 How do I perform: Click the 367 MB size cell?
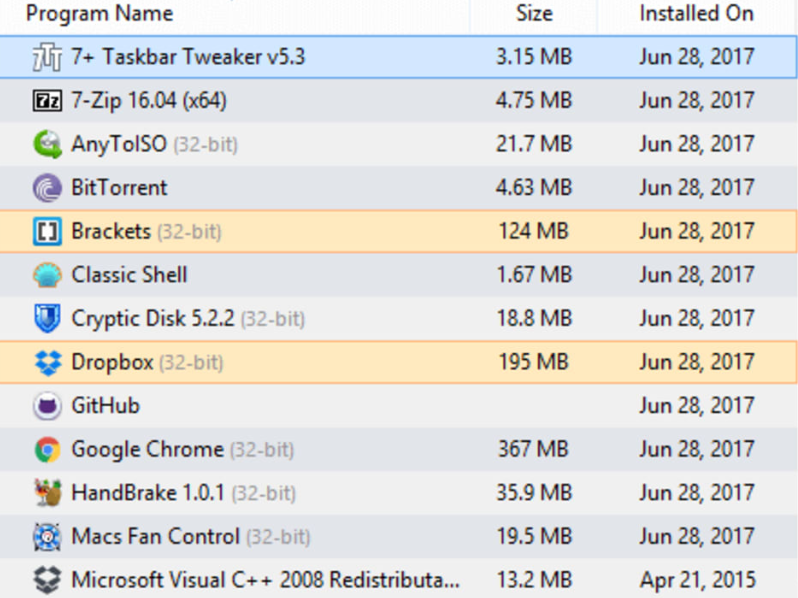tap(533, 449)
